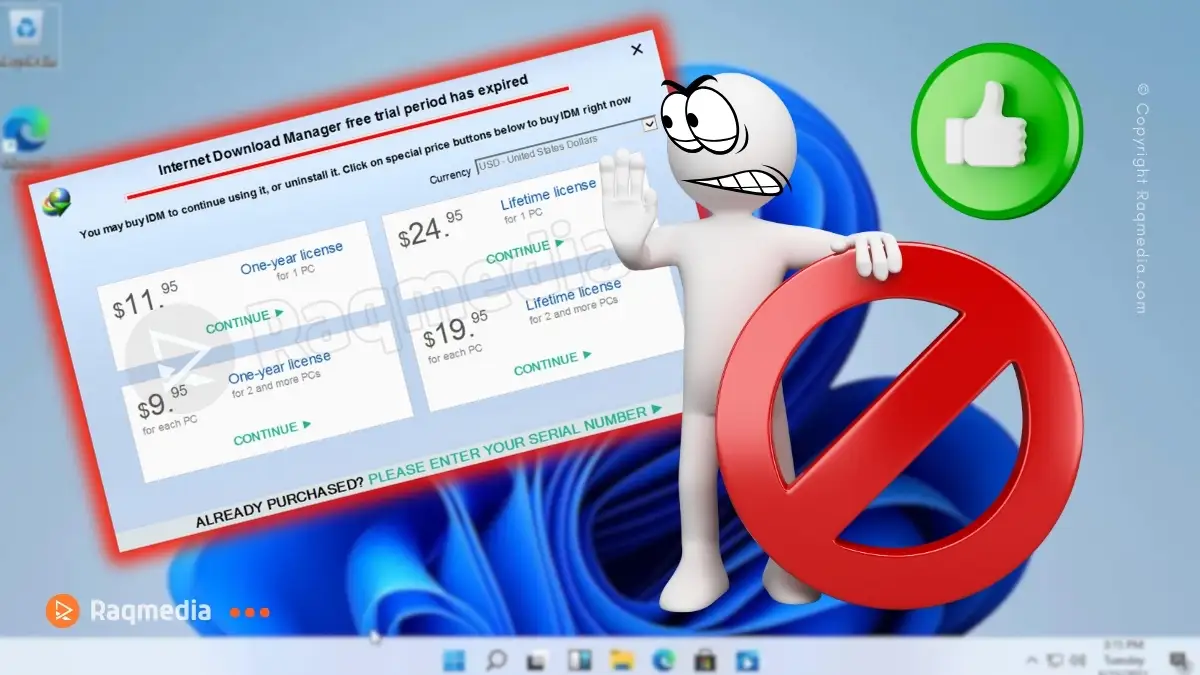
Task: Open File Explorer from the taskbar
Action: pyautogui.click(x=620, y=660)
